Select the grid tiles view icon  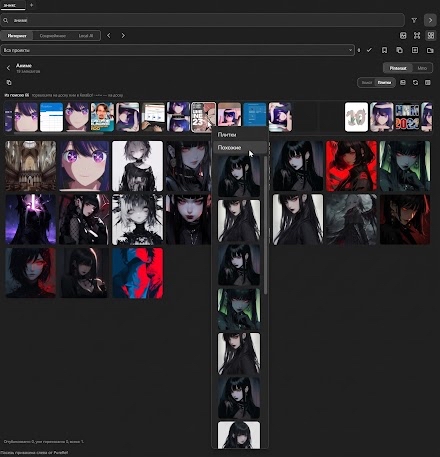431,35
